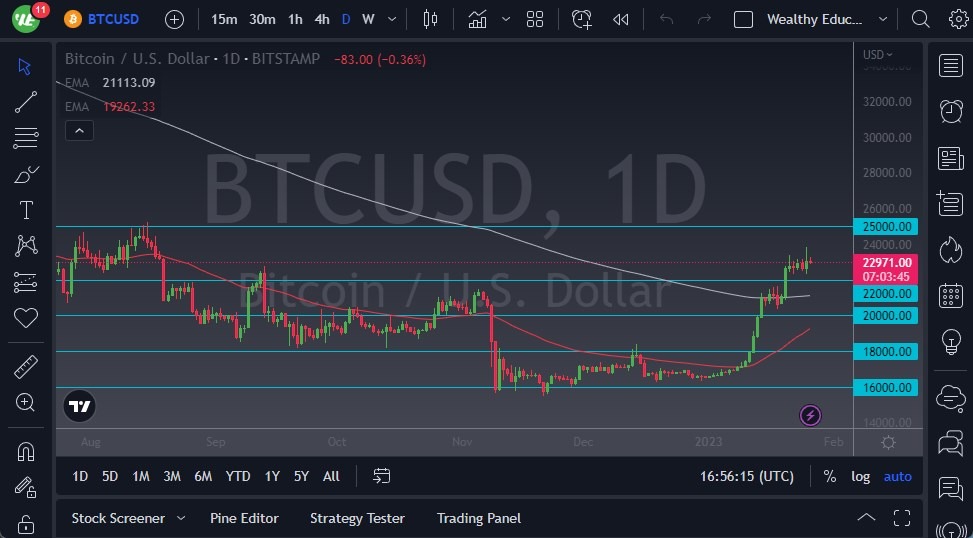This screenshot has height=538, width=973.
Task: Open chart settings gear in top bar
Action: click(959, 19)
